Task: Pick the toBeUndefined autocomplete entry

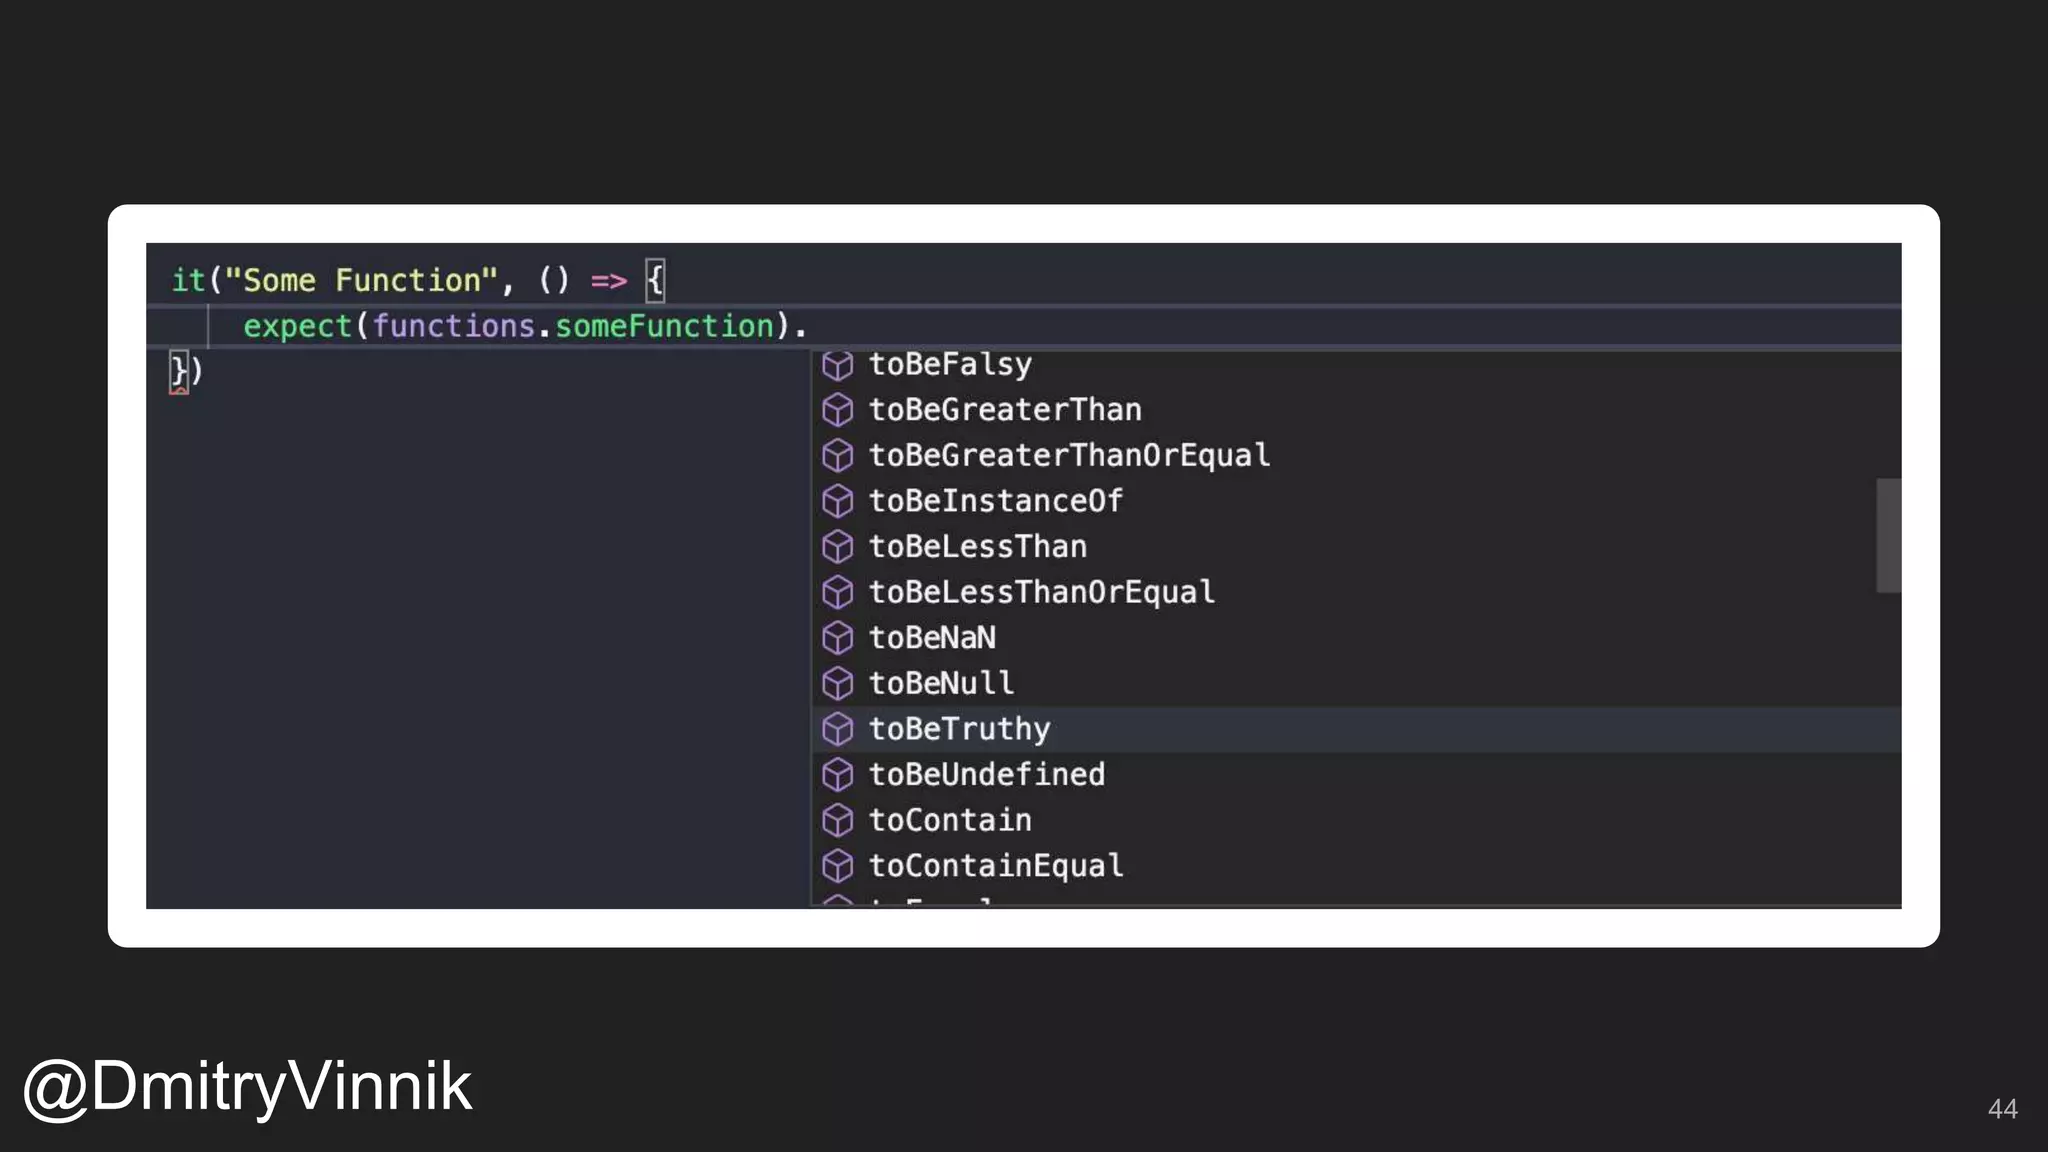Action: click(x=986, y=775)
